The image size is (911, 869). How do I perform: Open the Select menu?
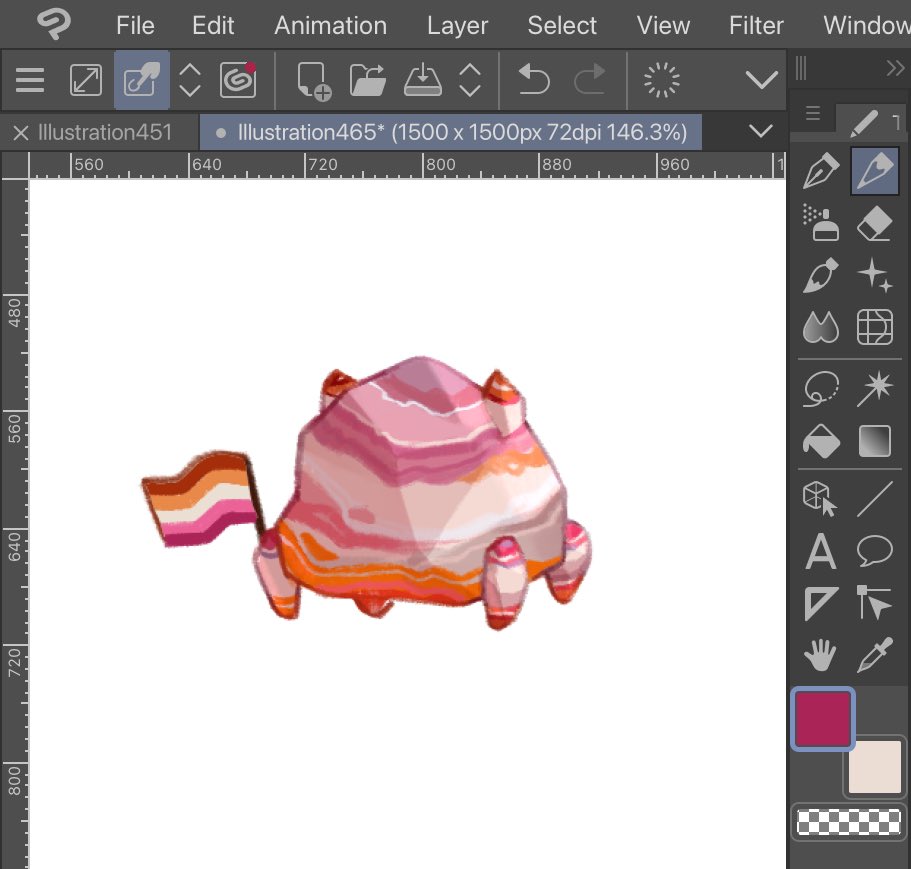point(562,26)
